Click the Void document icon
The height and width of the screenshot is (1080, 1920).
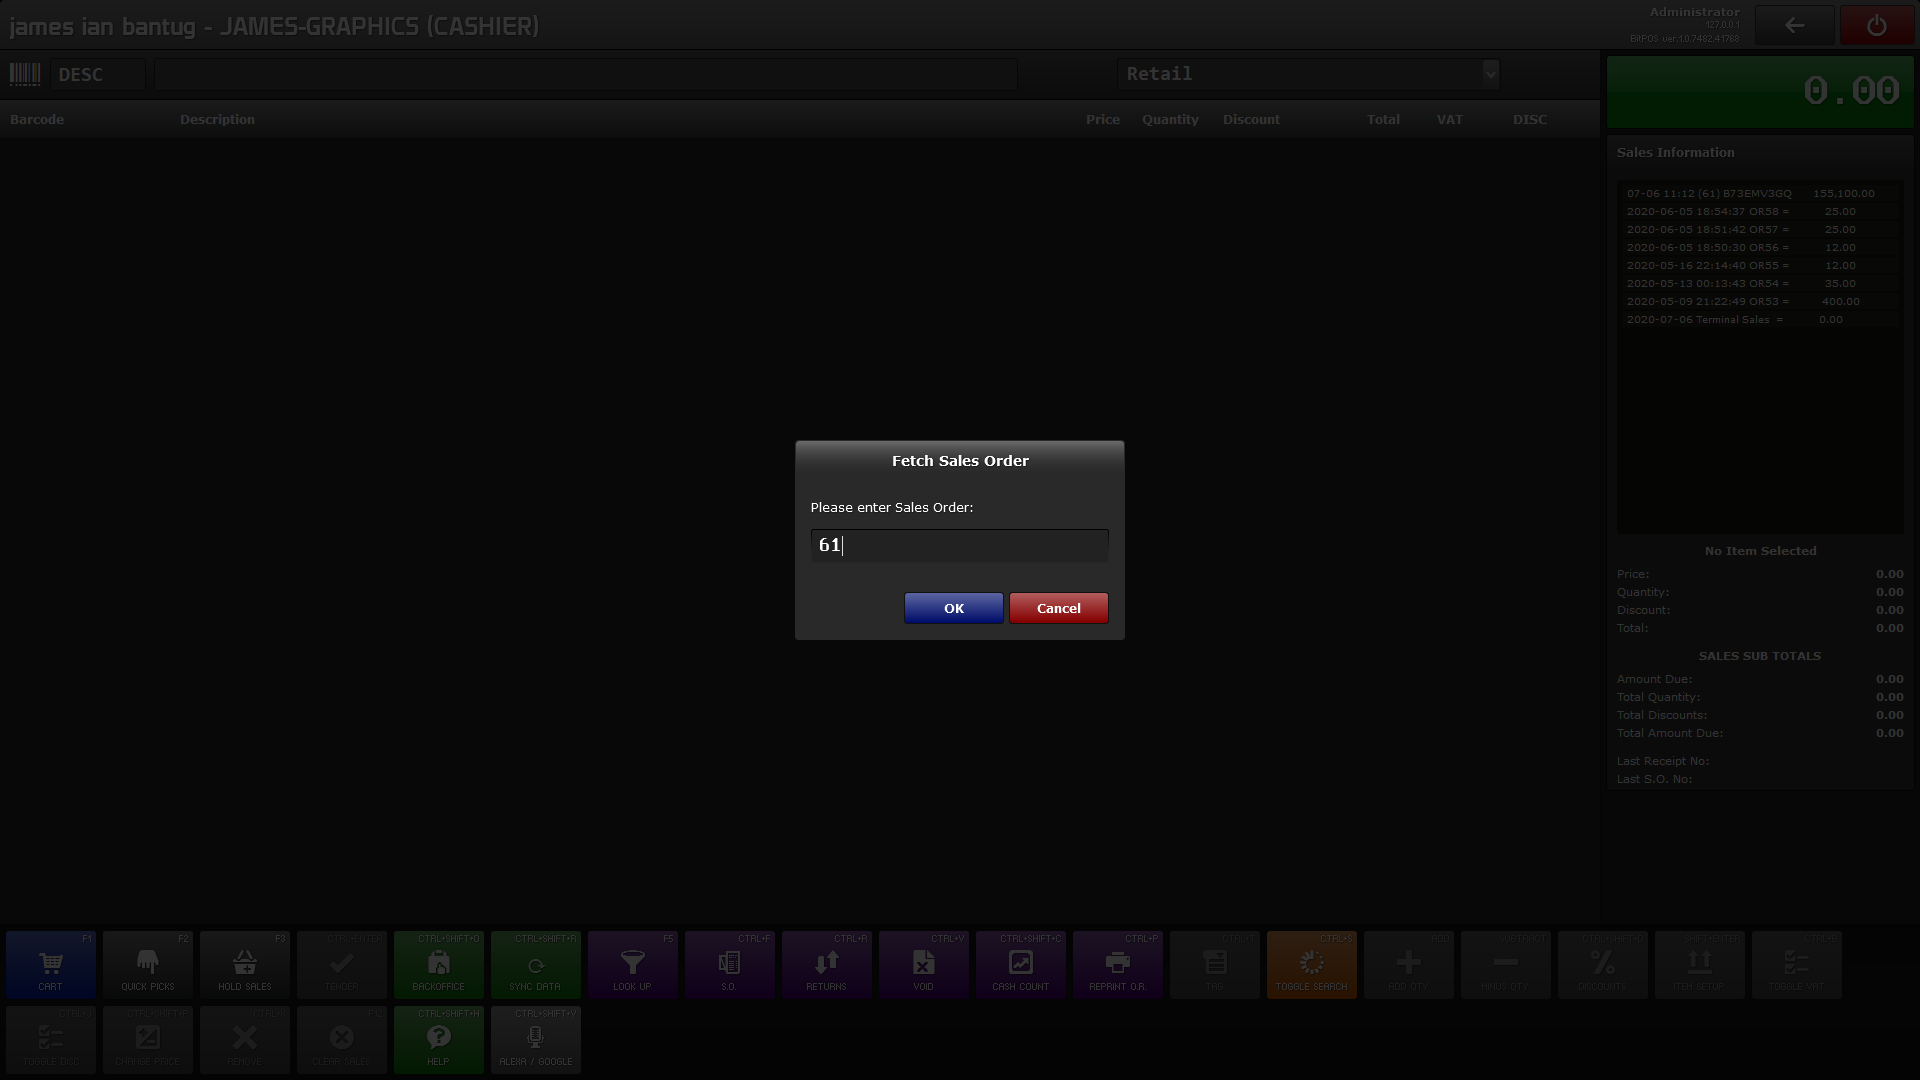[924, 965]
